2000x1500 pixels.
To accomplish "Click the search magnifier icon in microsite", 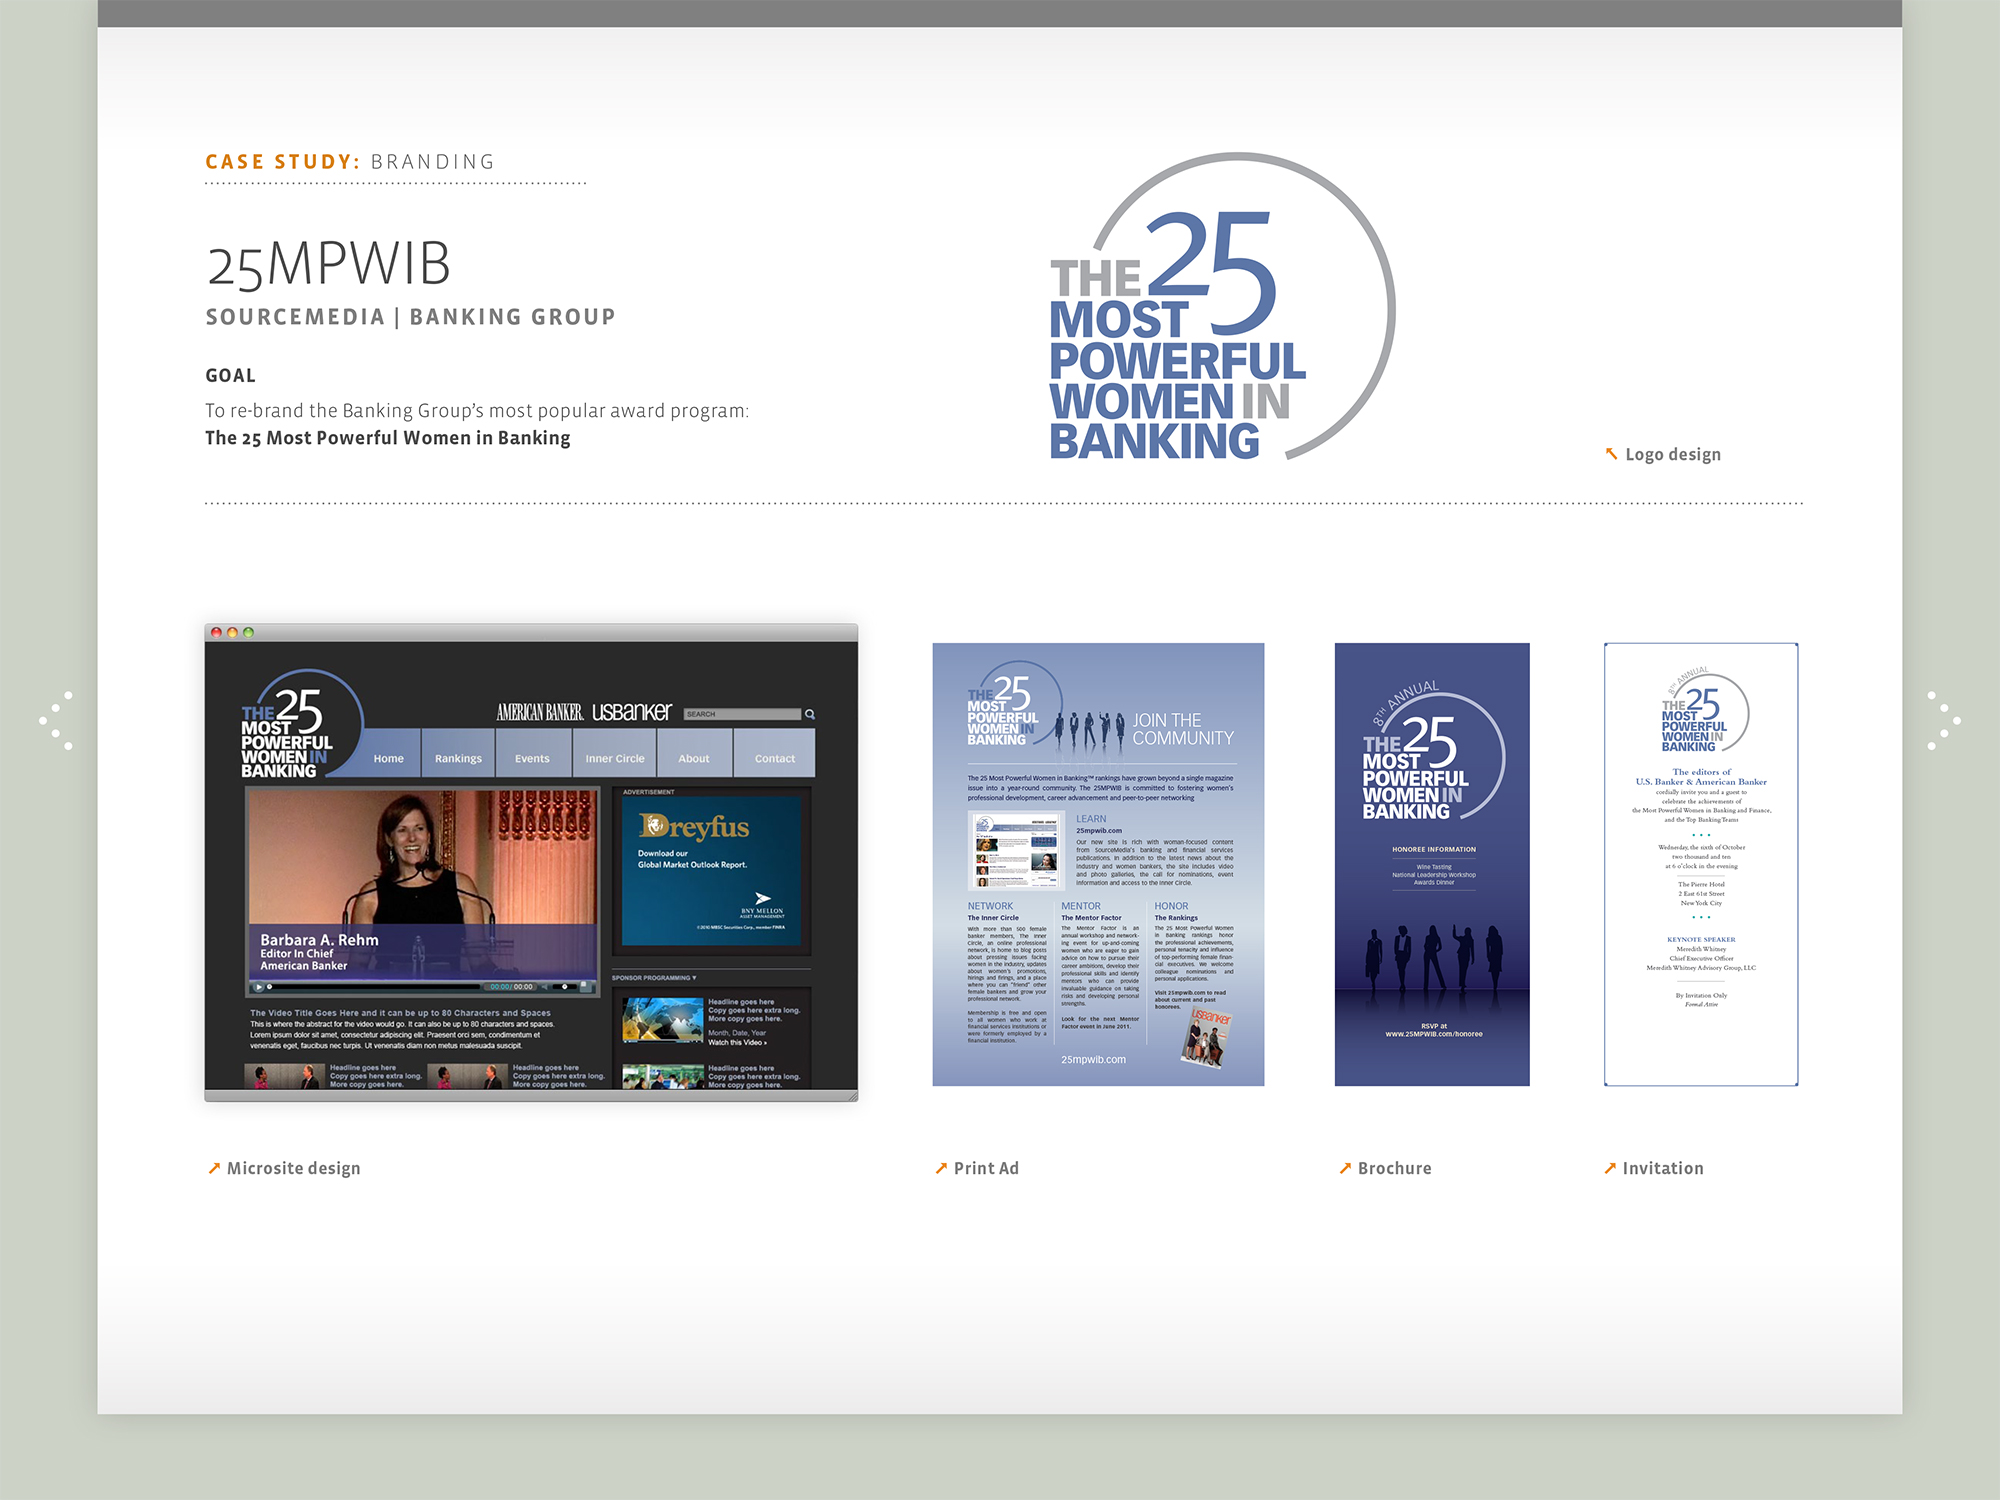I will point(810,714).
